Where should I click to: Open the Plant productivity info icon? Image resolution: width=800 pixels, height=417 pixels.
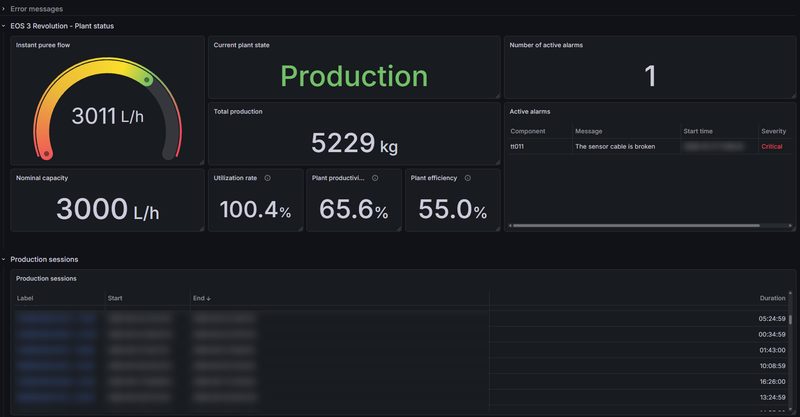[375, 178]
